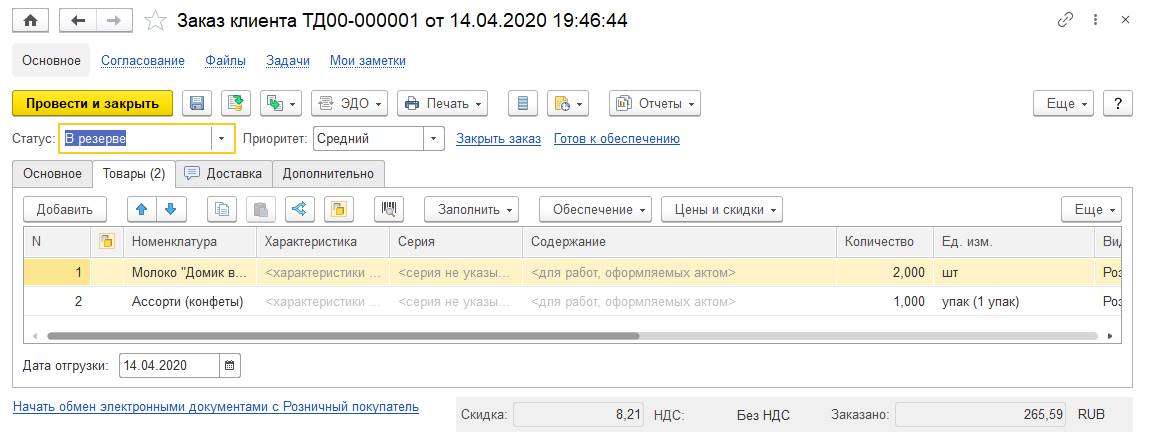Open the Дополнительно tab

click(328, 173)
